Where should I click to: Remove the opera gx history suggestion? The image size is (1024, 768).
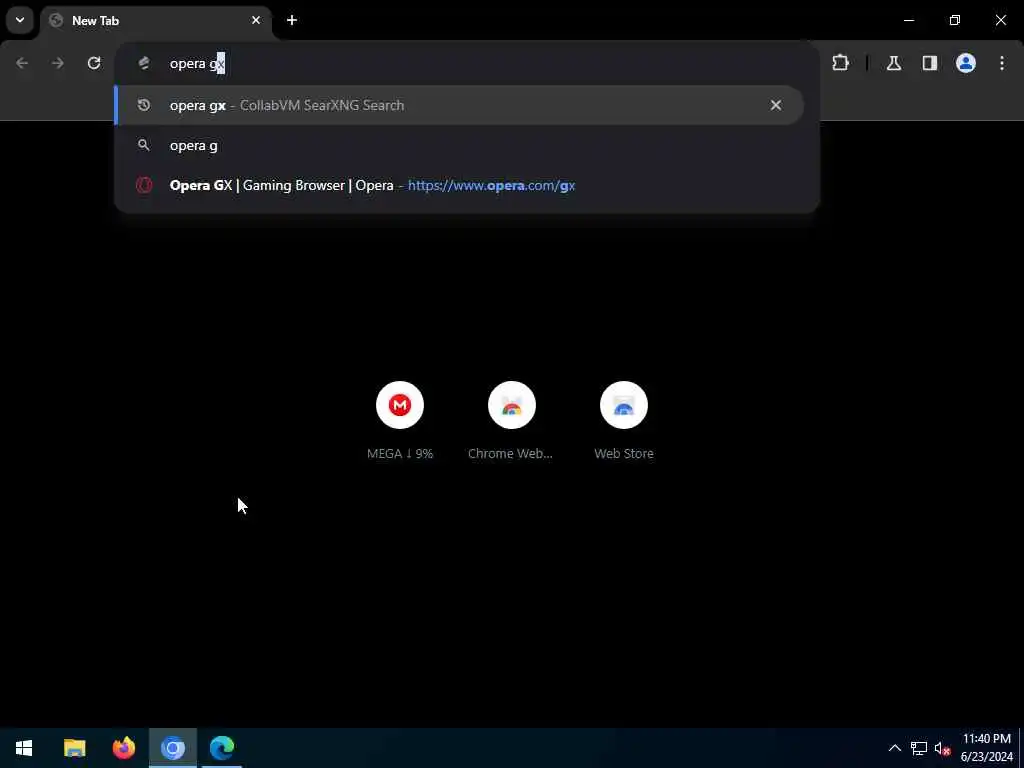(x=775, y=105)
